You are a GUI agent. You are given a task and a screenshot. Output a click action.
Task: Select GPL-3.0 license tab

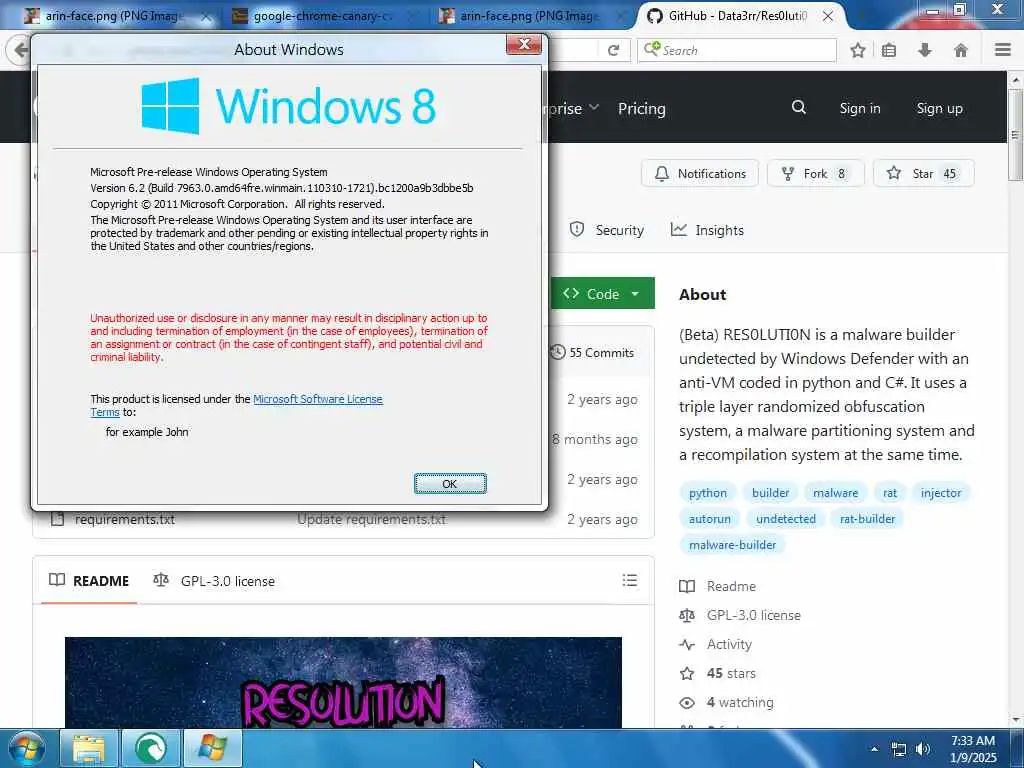214,581
